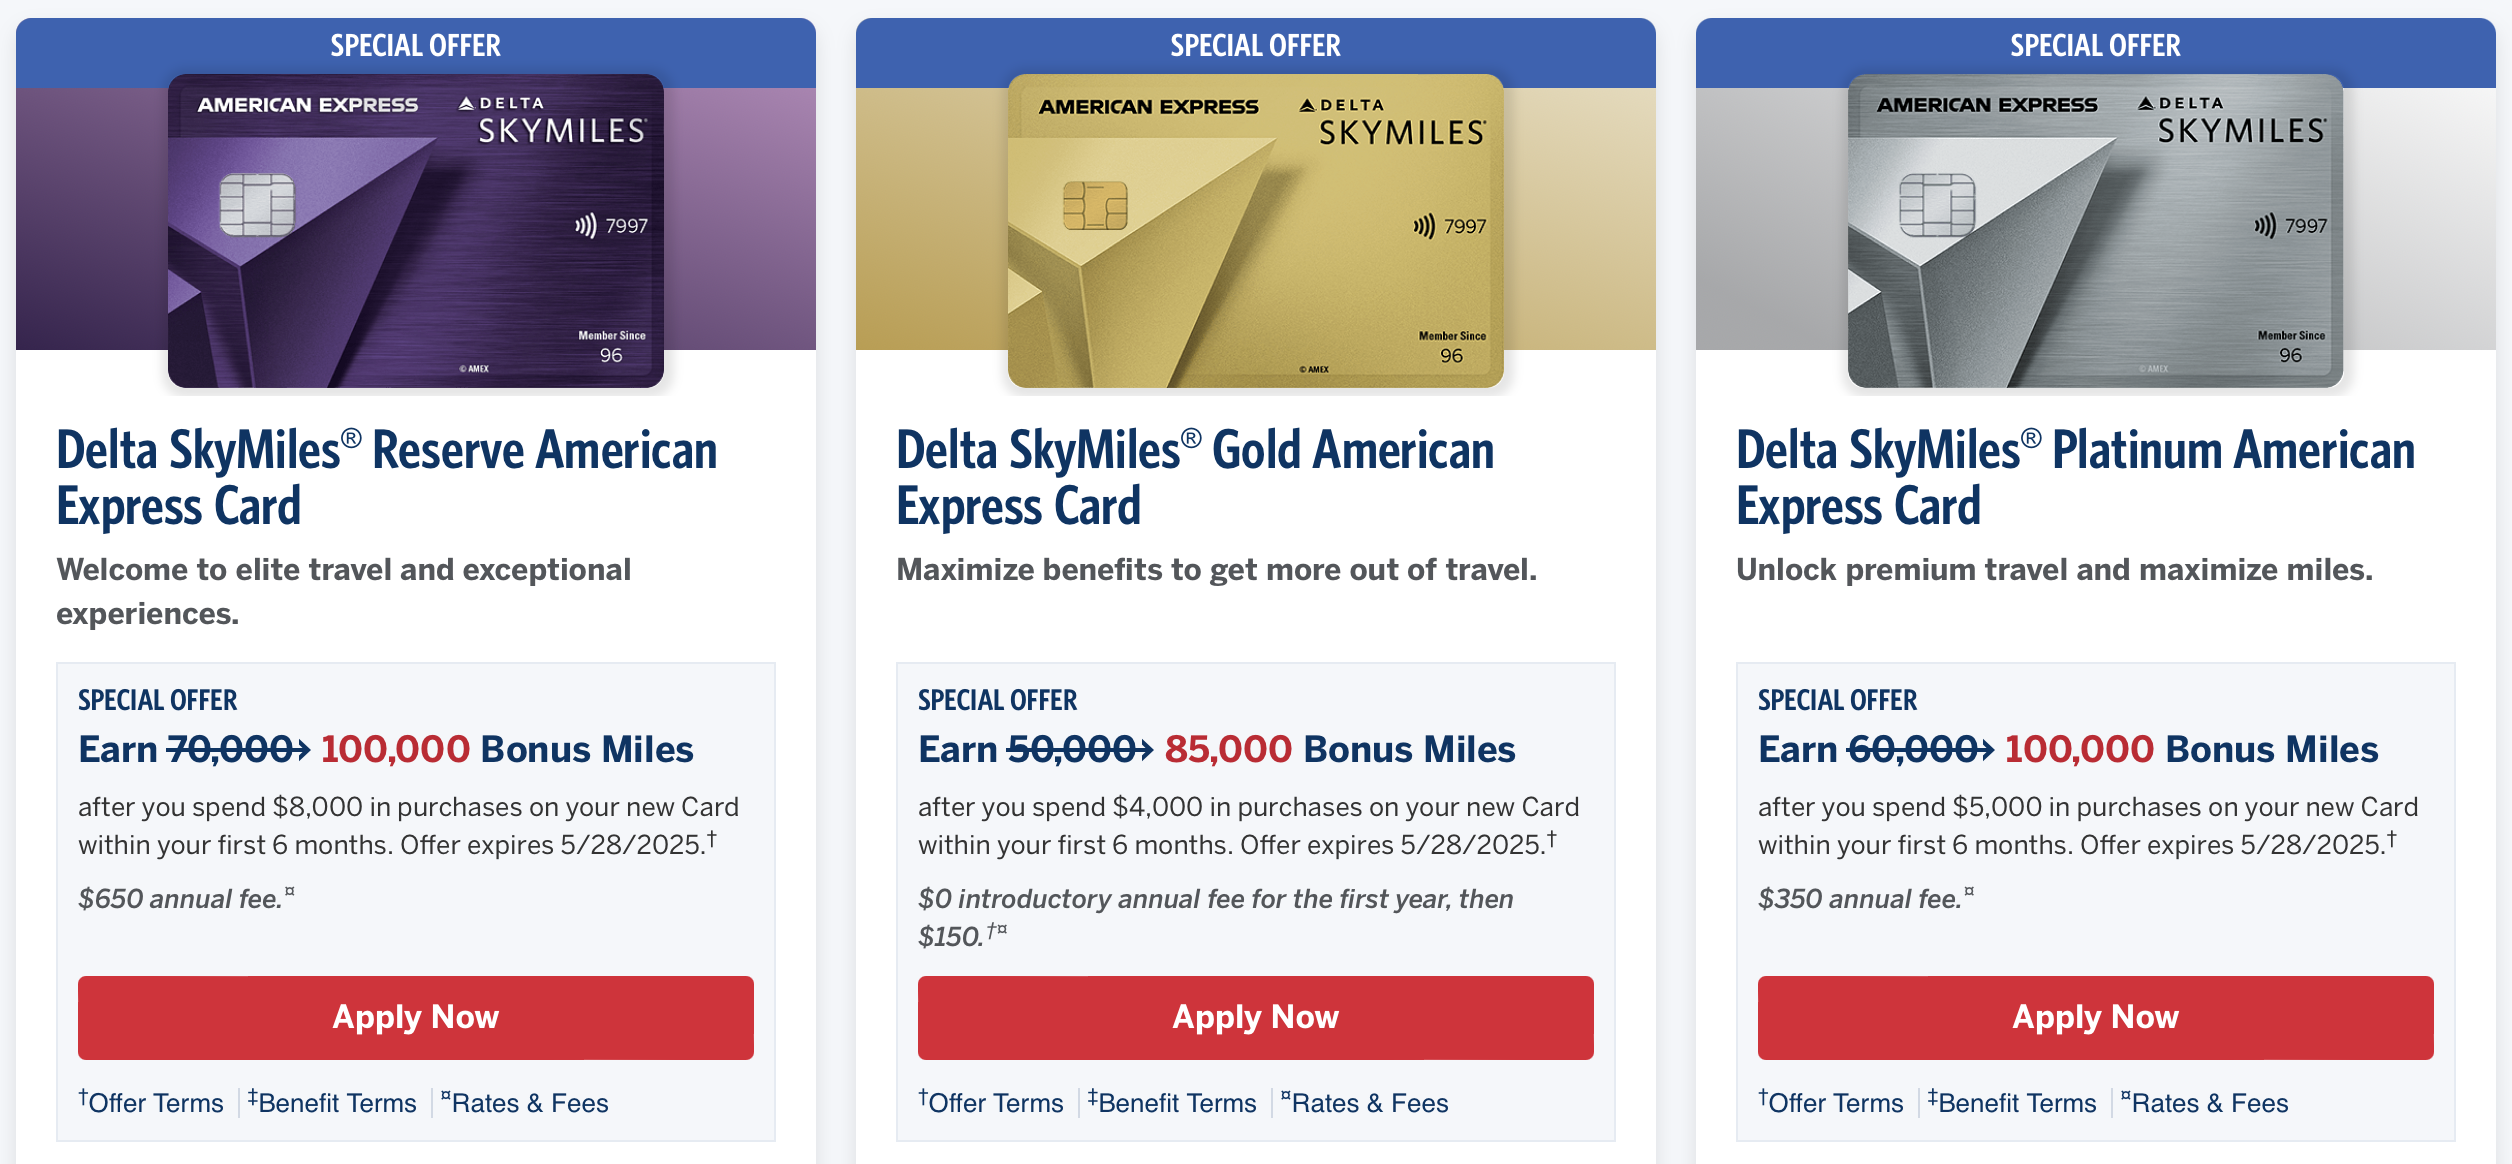2512x1164 pixels.
Task: Click Apply Now for the Gold card
Action: click(1256, 1017)
